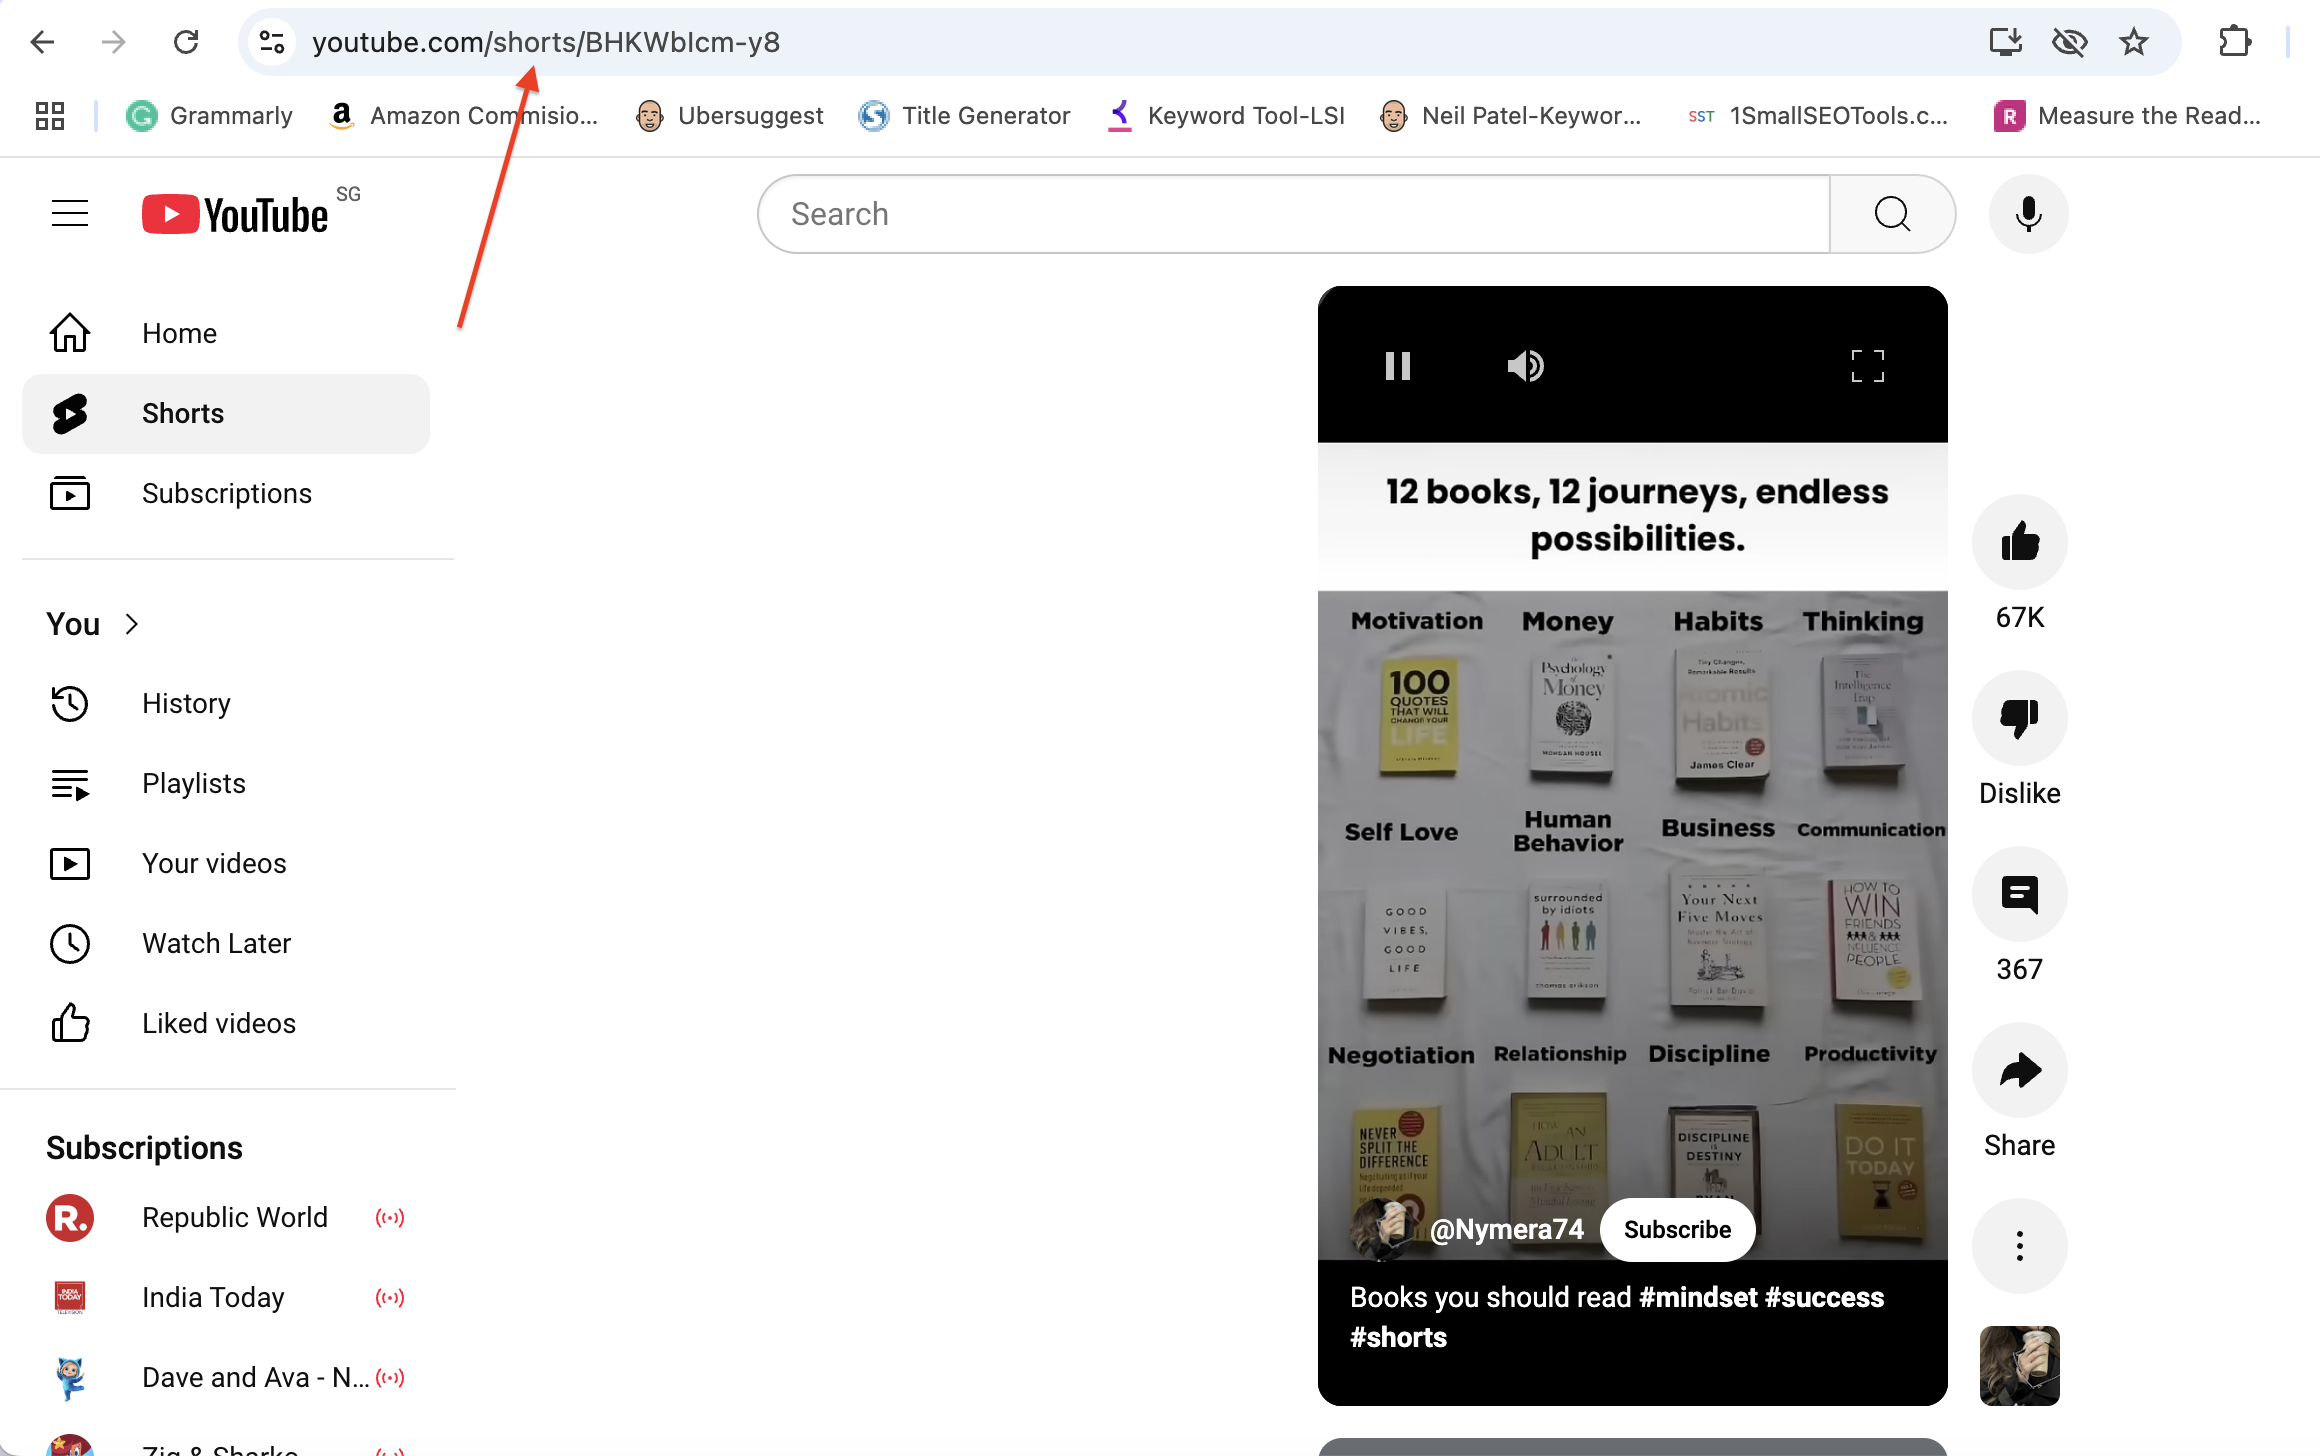This screenshot has width=2320, height=1456.
Task: Subscribe to @Nymera74
Action: [1677, 1230]
